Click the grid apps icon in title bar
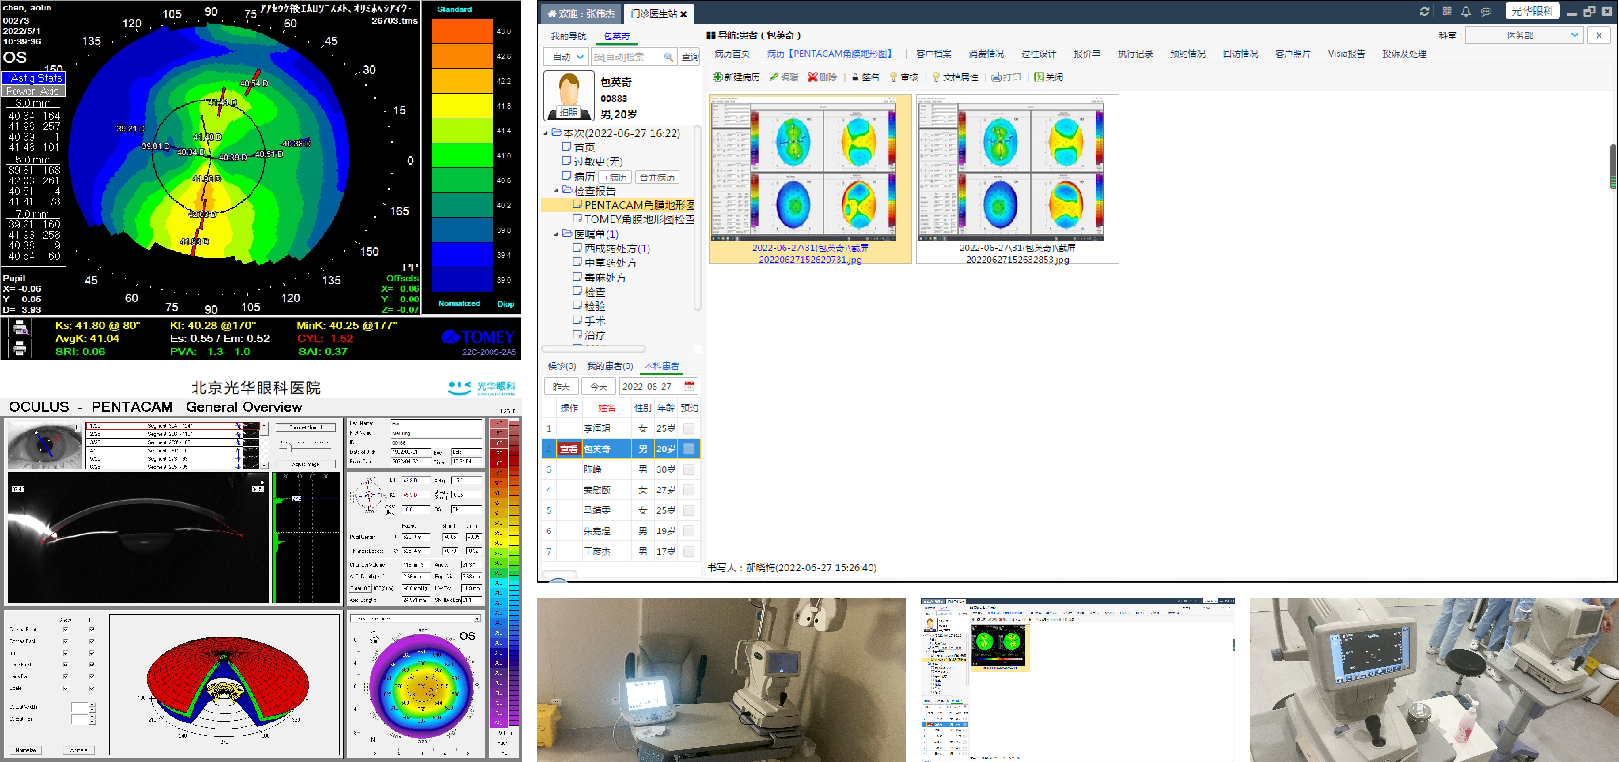The image size is (1619, 762). pos(1446,12)
